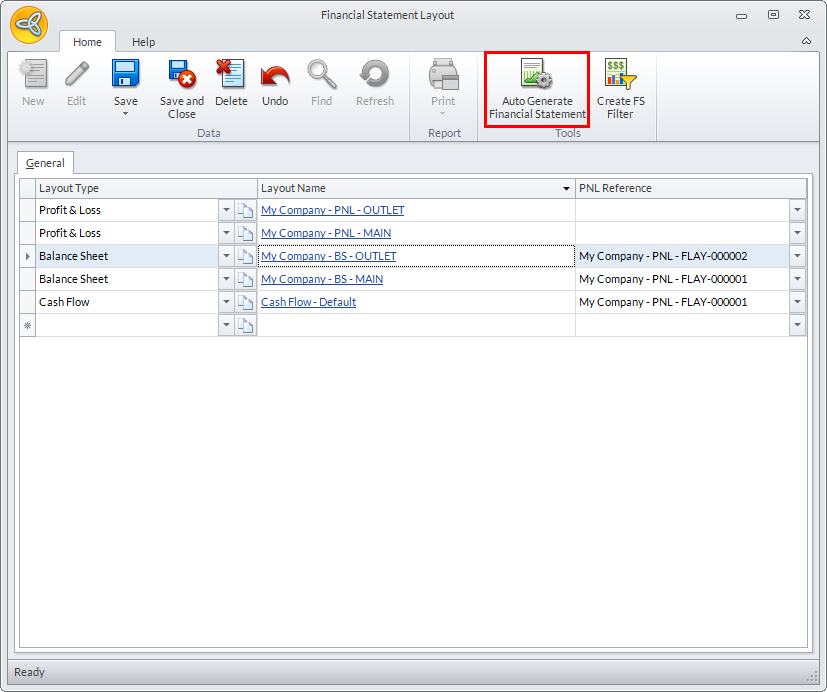
Task: Open My Company - PNL - OUTLET link
Action: point(332,210)
